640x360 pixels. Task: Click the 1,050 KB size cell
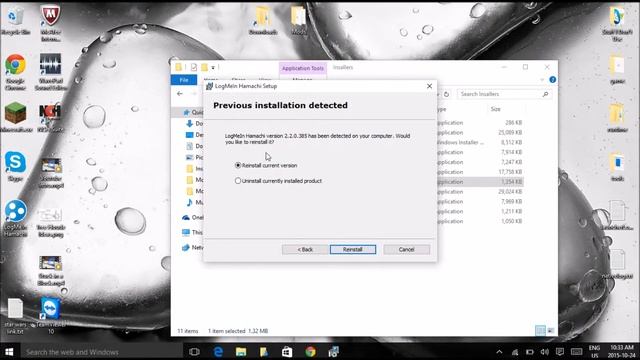(x=511, y=221)
